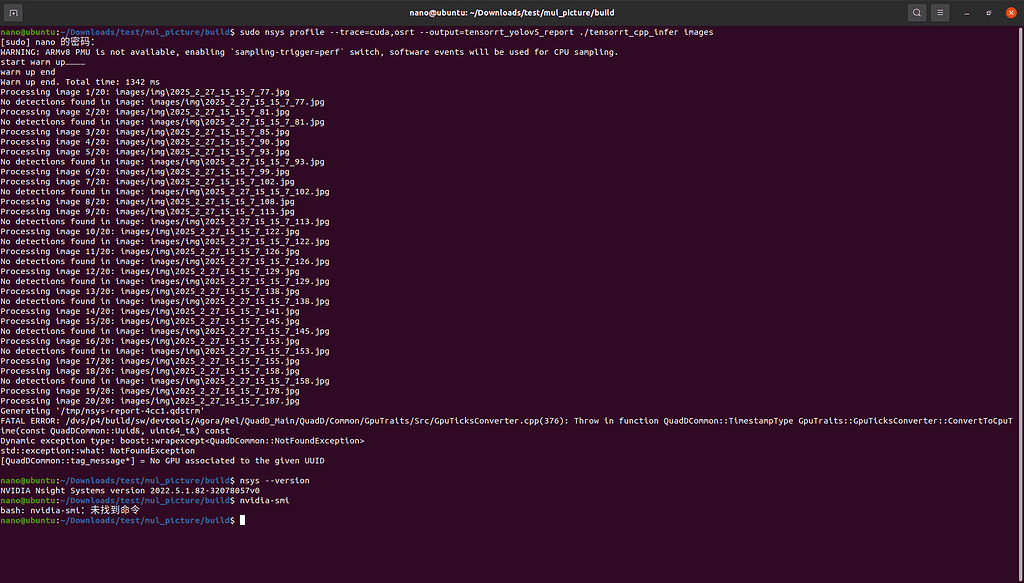Click the window title showing the build path
Image resolution: width=1024 pixels, height=583 pixels.
click(512, 12)
